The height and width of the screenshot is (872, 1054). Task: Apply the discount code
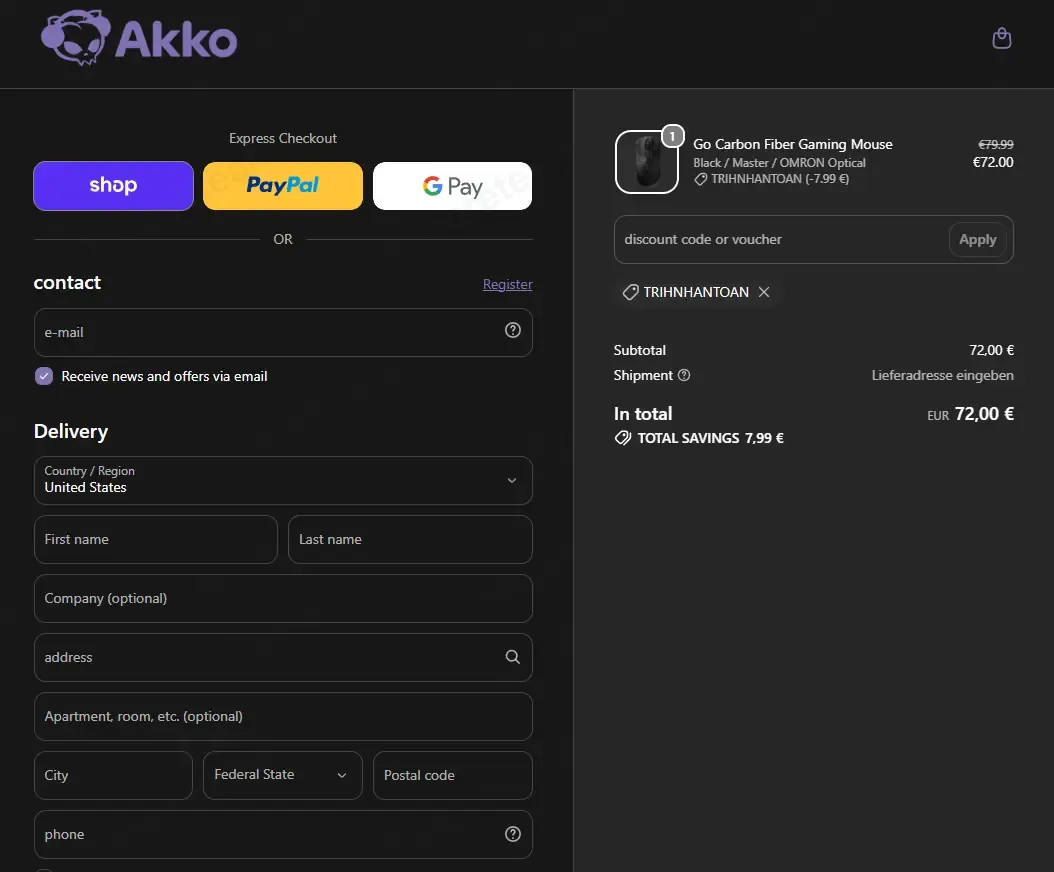tap(977, 239)
